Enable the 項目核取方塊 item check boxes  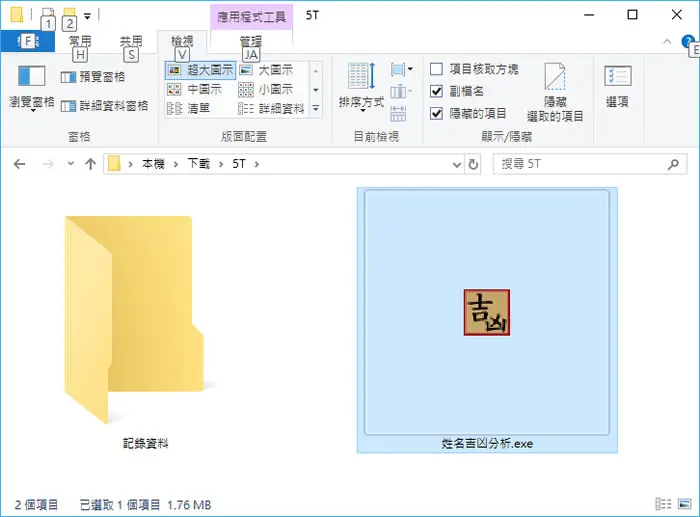click(x=436, y=69)
